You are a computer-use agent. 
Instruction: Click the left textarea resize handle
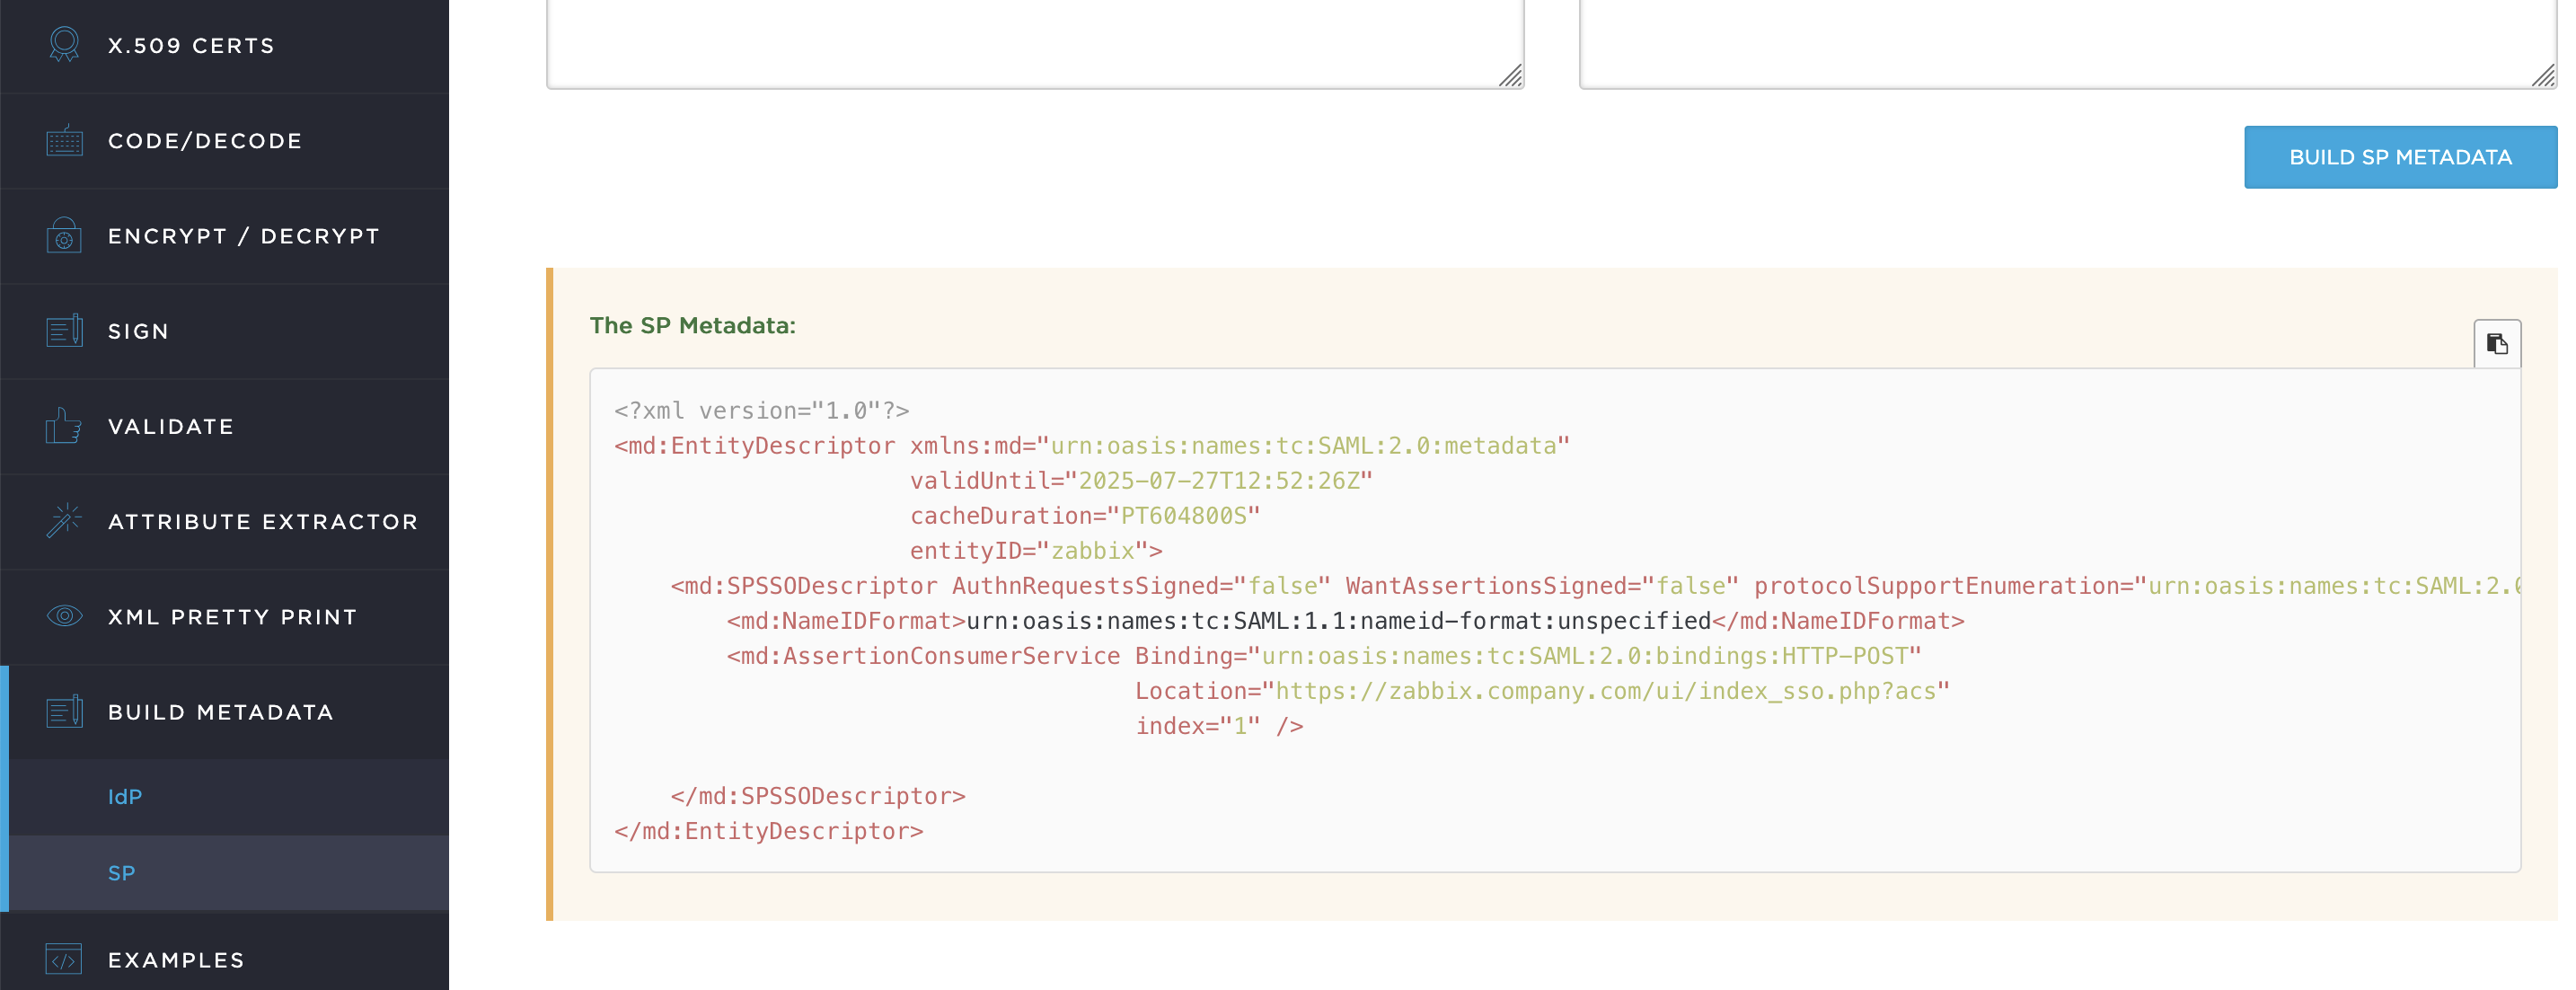pos(1511,76)
